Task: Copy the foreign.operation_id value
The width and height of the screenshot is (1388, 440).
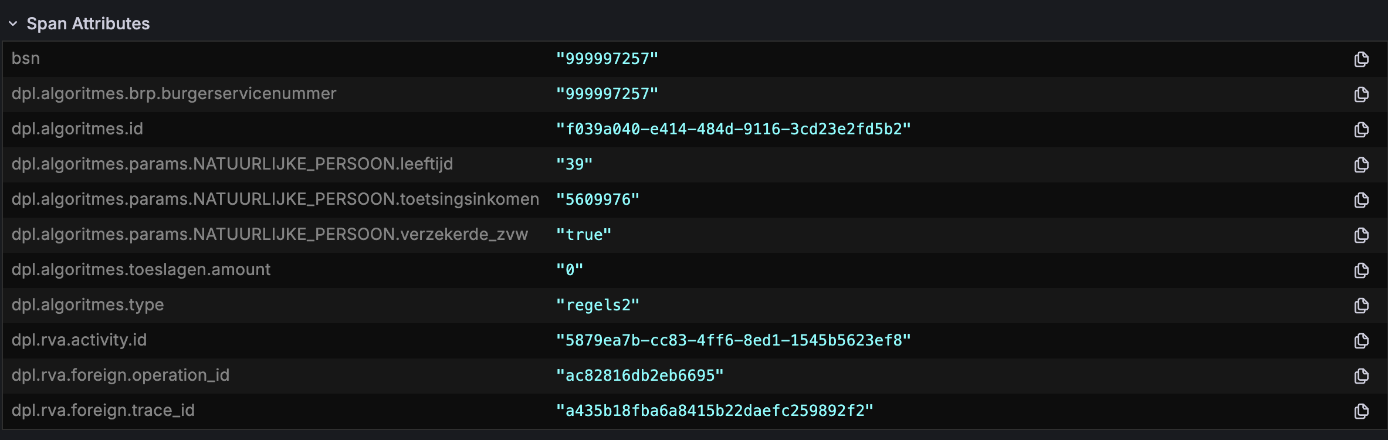Action: [x=1360, y=376]
